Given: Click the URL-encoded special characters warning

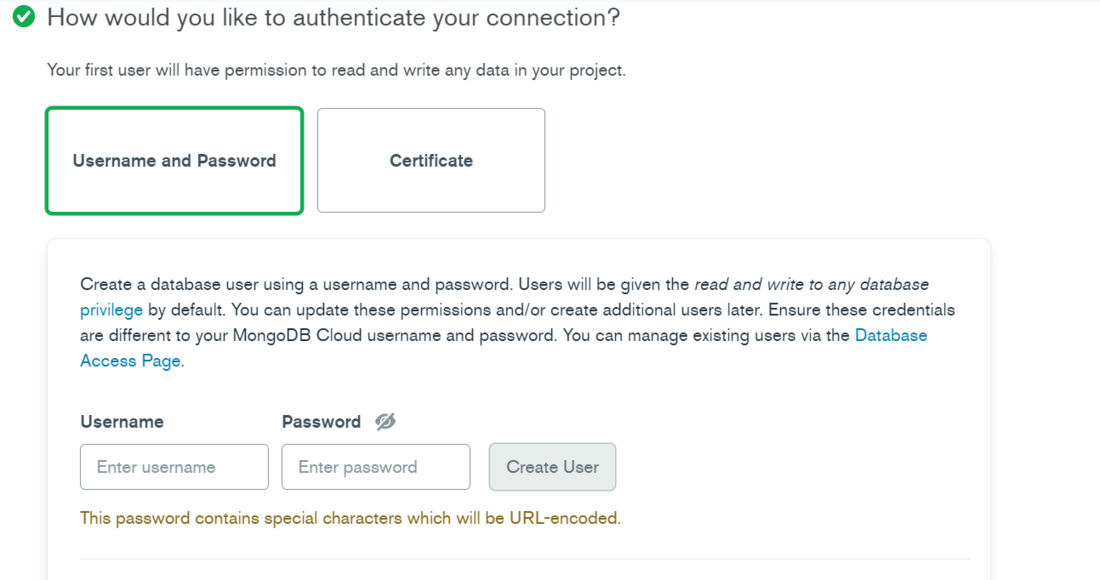Looking at the screenshot, I should (x=350, y=518).
